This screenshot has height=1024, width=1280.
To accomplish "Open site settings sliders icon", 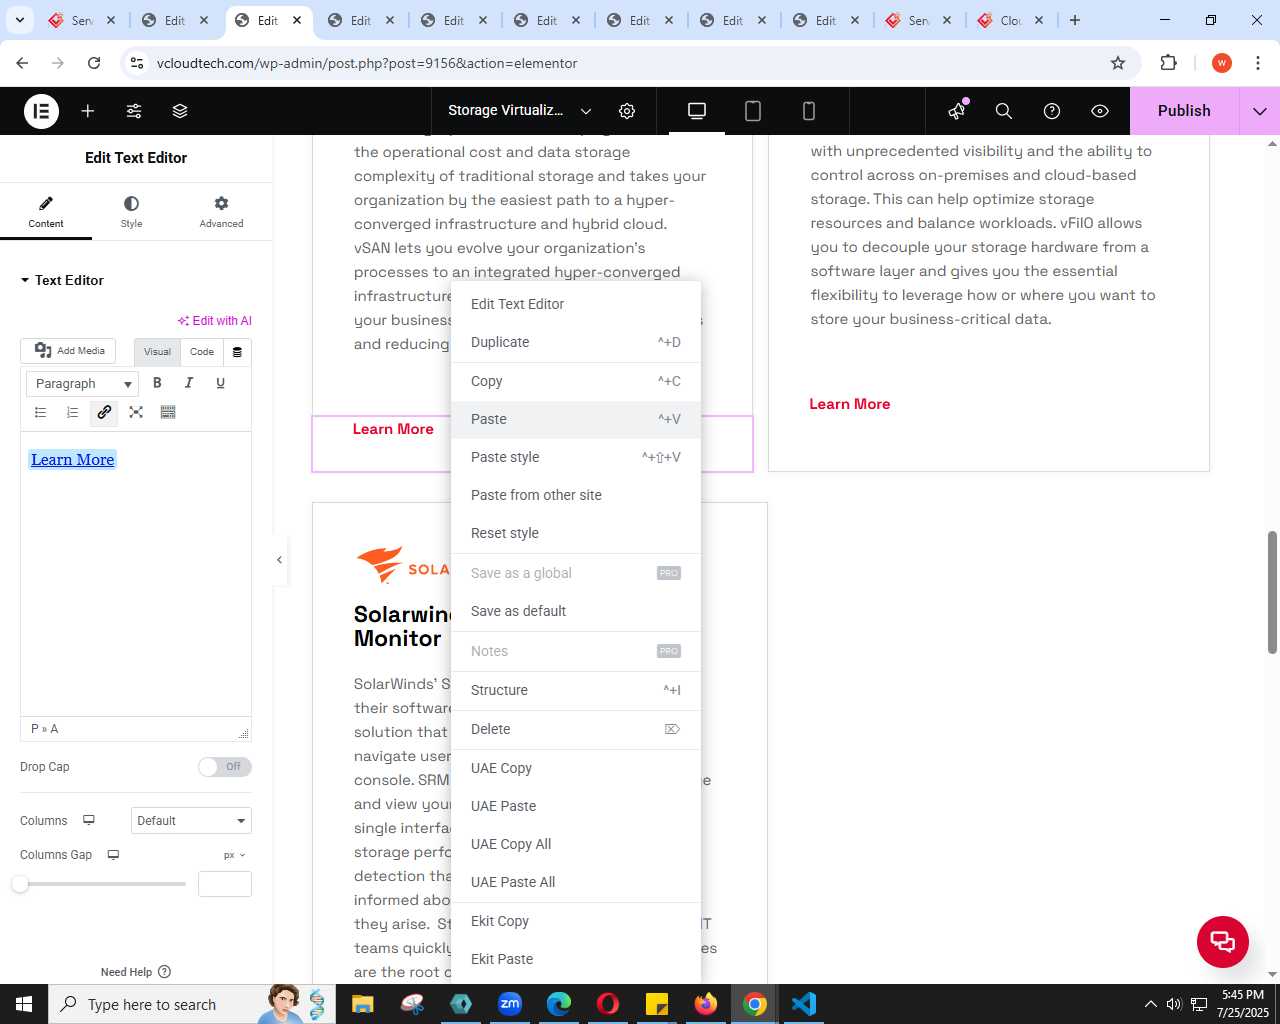I will [134, 111].
